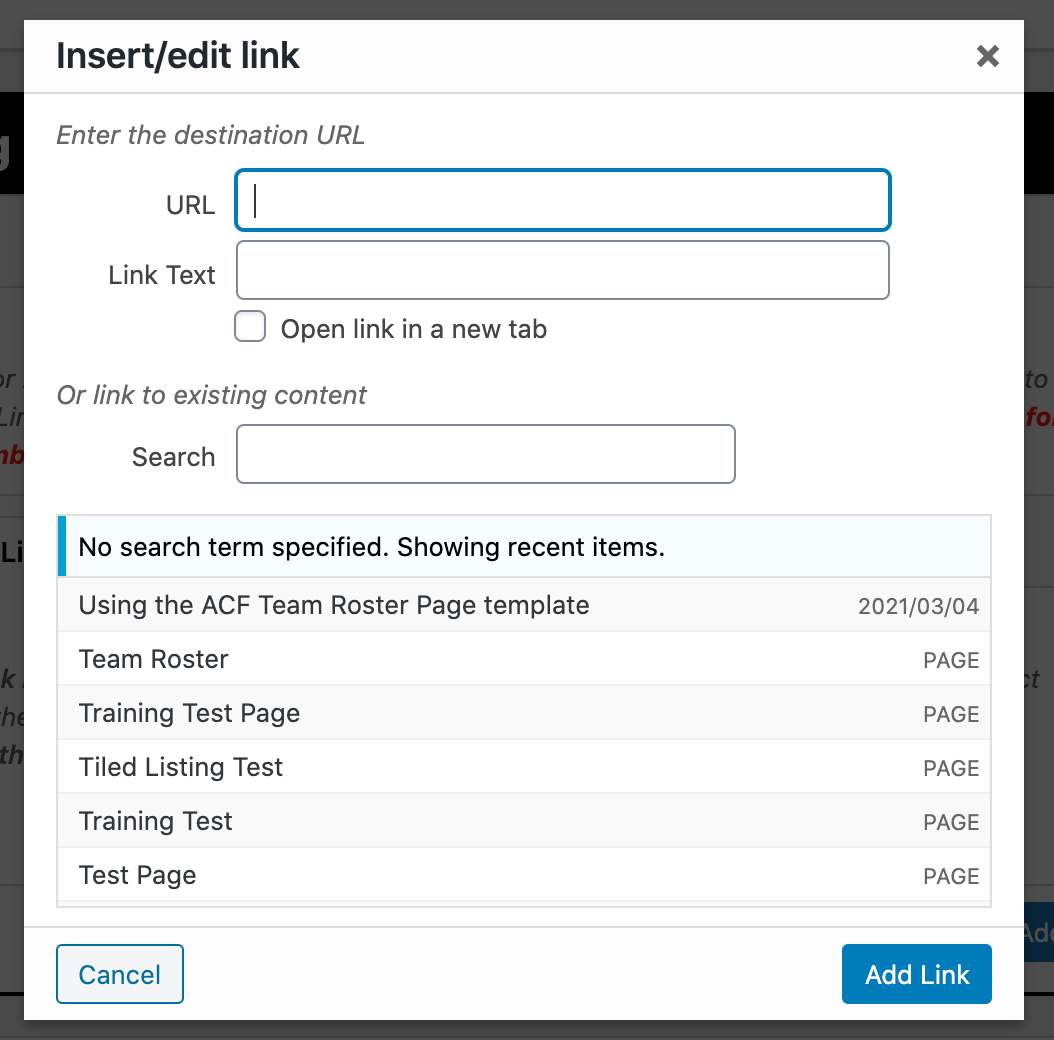
Task: Click the 'Search' field label
Action: tap(173, 457)
